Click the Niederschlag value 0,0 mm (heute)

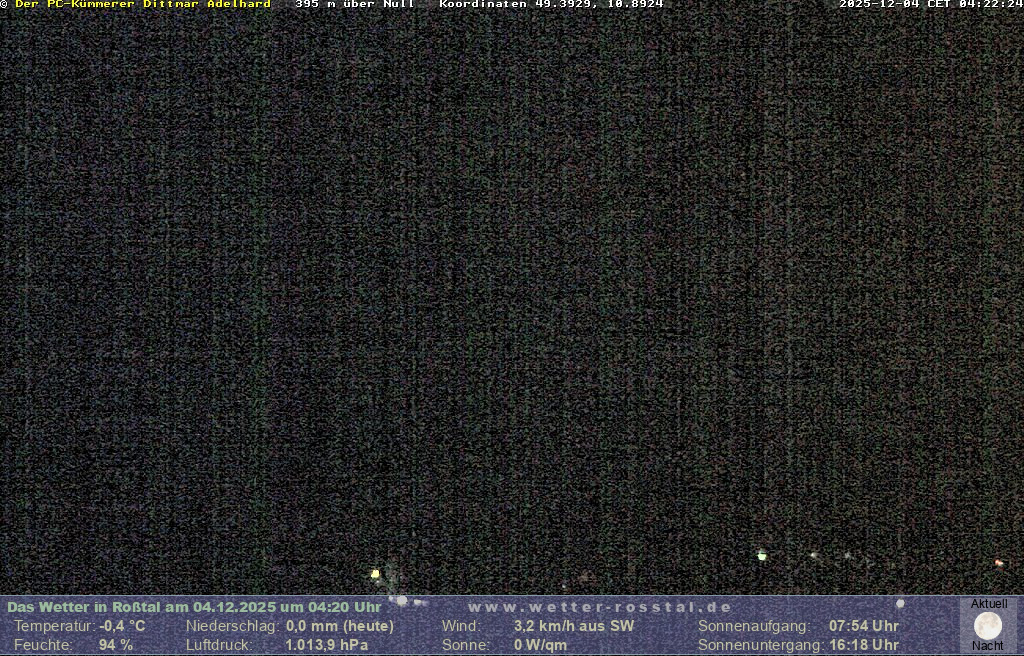pyautogui.click(x=340, y=626)
